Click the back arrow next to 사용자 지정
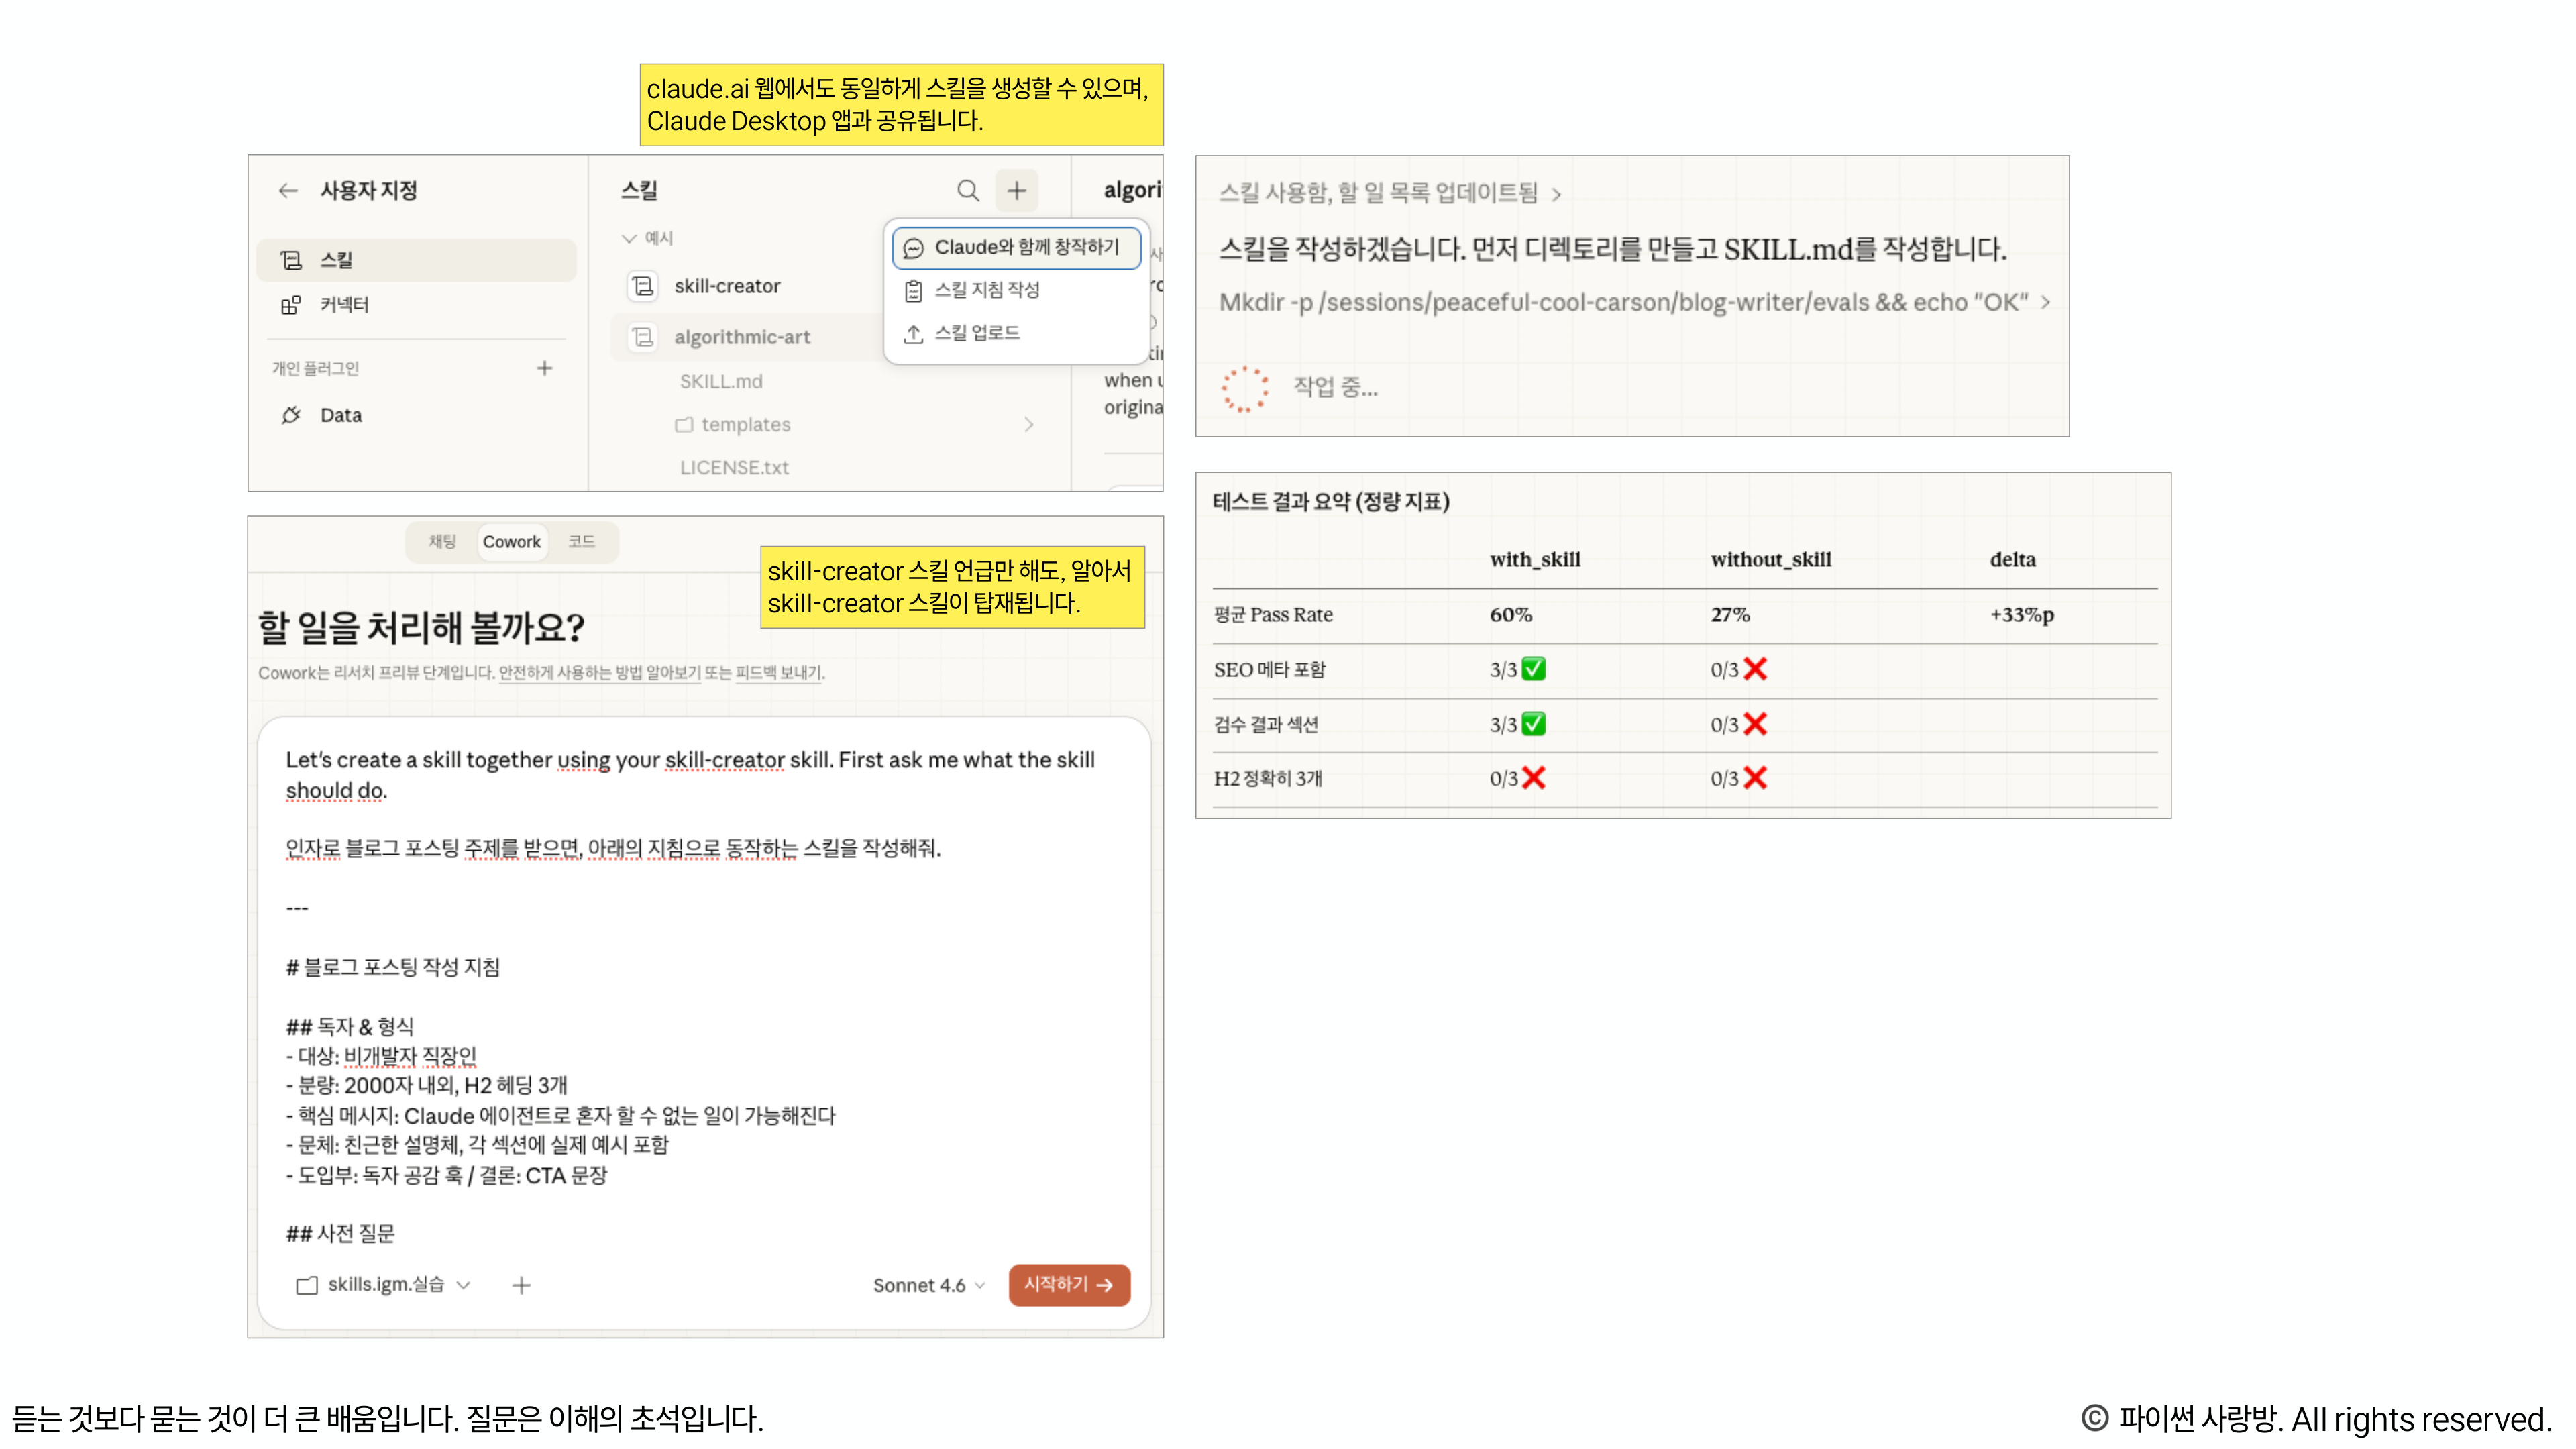 click(x=288, y=190)
